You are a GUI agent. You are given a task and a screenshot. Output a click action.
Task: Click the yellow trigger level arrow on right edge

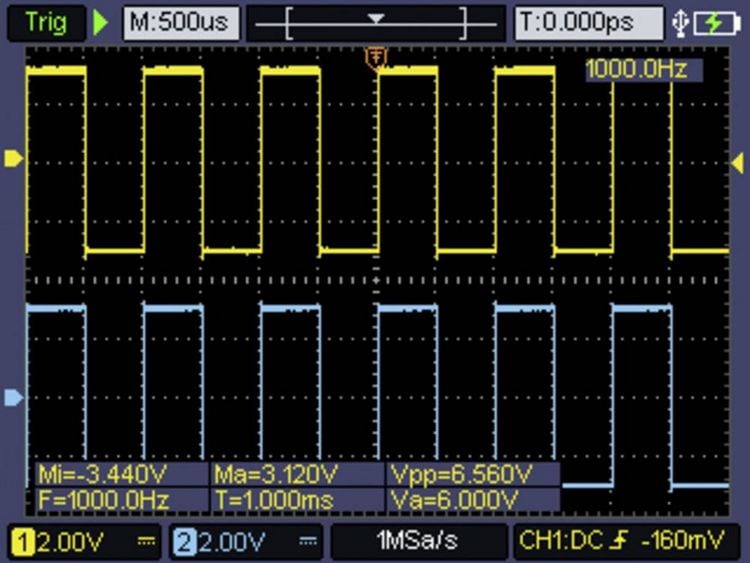(x=738, y=163)
